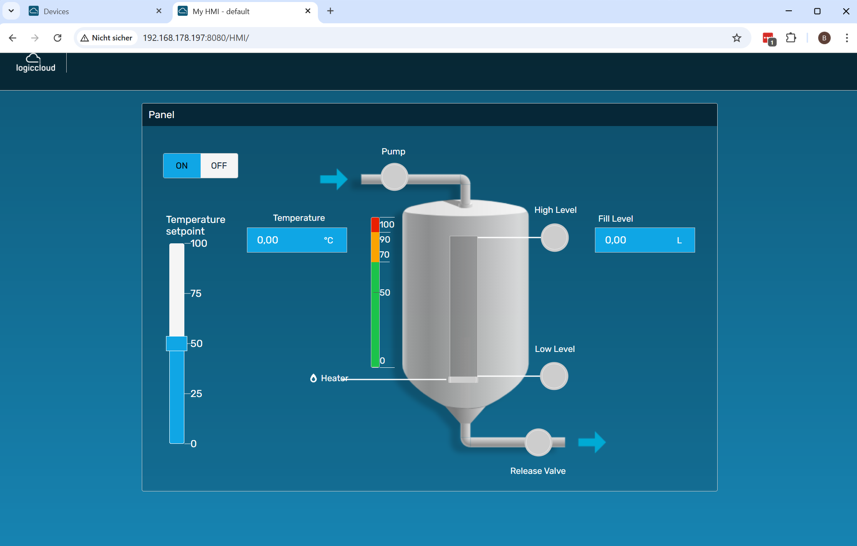
Task: Open the browser extensions puzzle icon
Action: click(x=791, y=38)
